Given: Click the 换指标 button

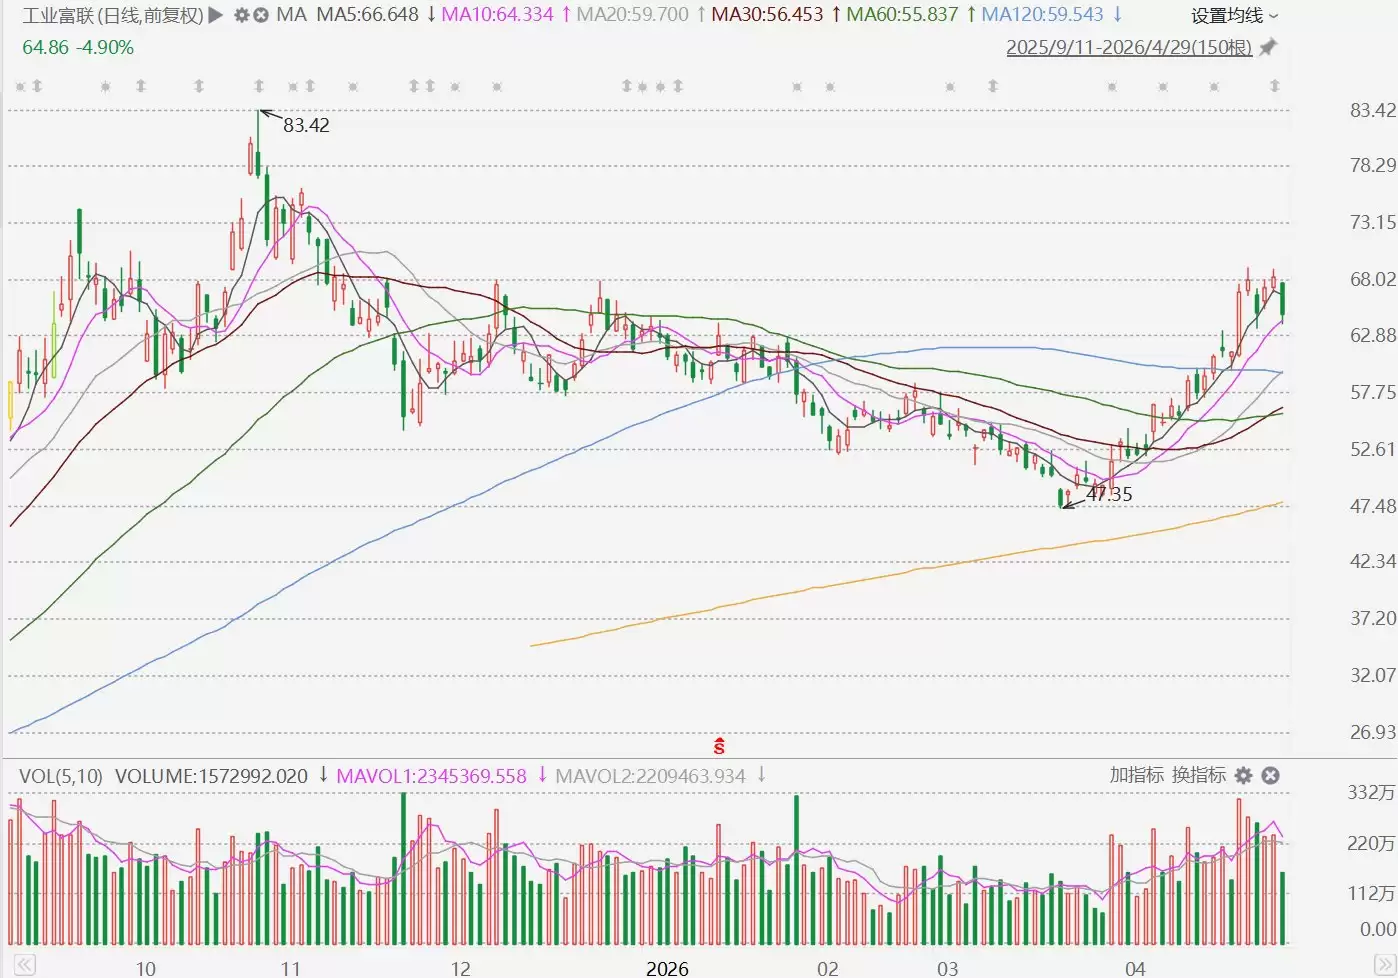Looking at the screenshot, I should [1198, 775].
